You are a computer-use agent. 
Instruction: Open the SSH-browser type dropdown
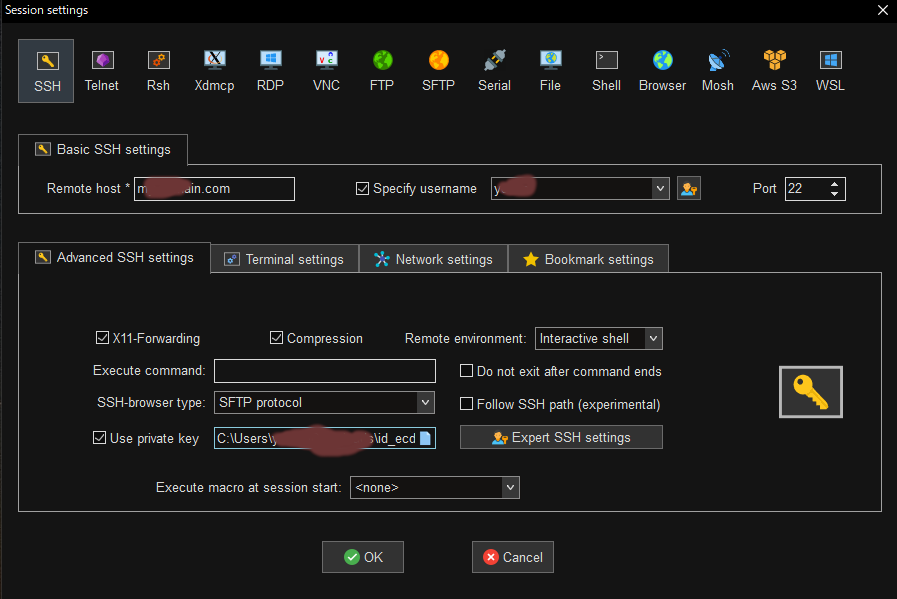(x=425, y=402)
